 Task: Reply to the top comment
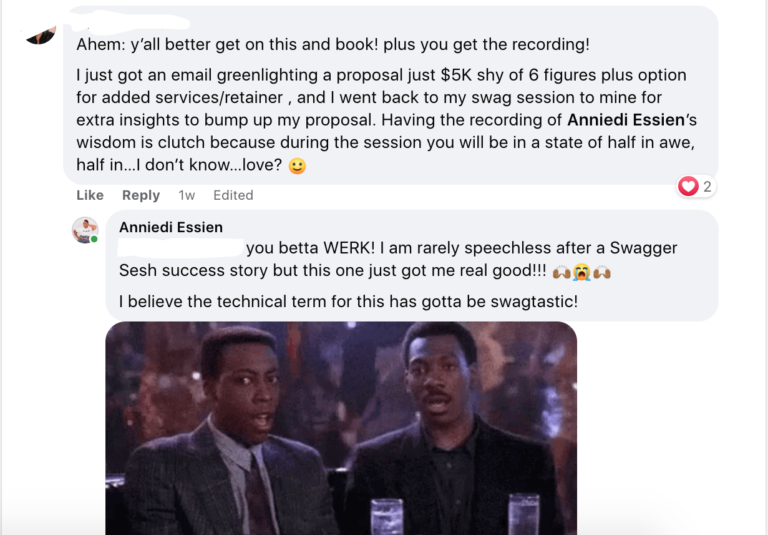pos(141,195)
